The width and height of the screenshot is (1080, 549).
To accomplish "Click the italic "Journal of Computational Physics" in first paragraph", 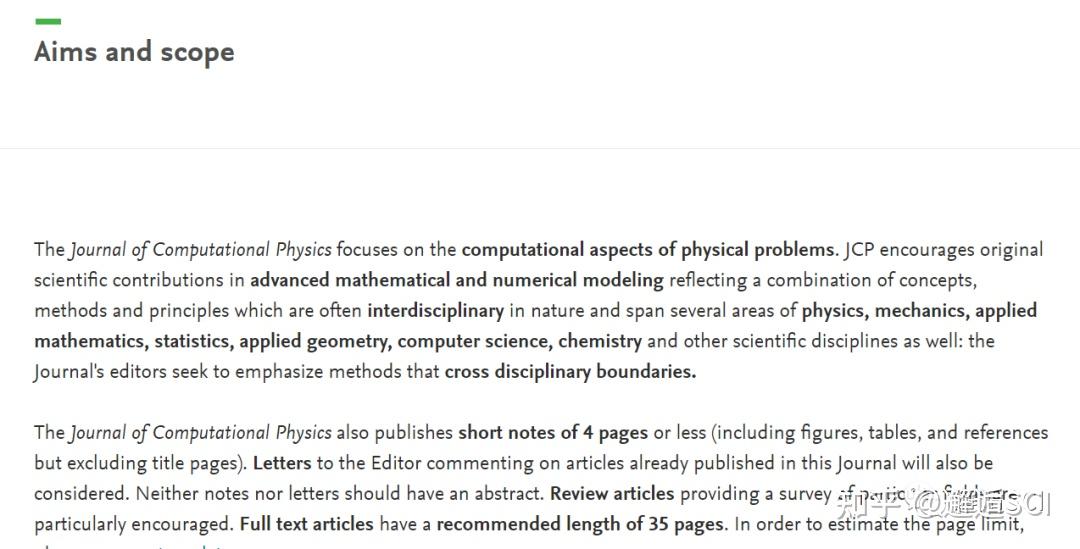I will pos(200,249).
